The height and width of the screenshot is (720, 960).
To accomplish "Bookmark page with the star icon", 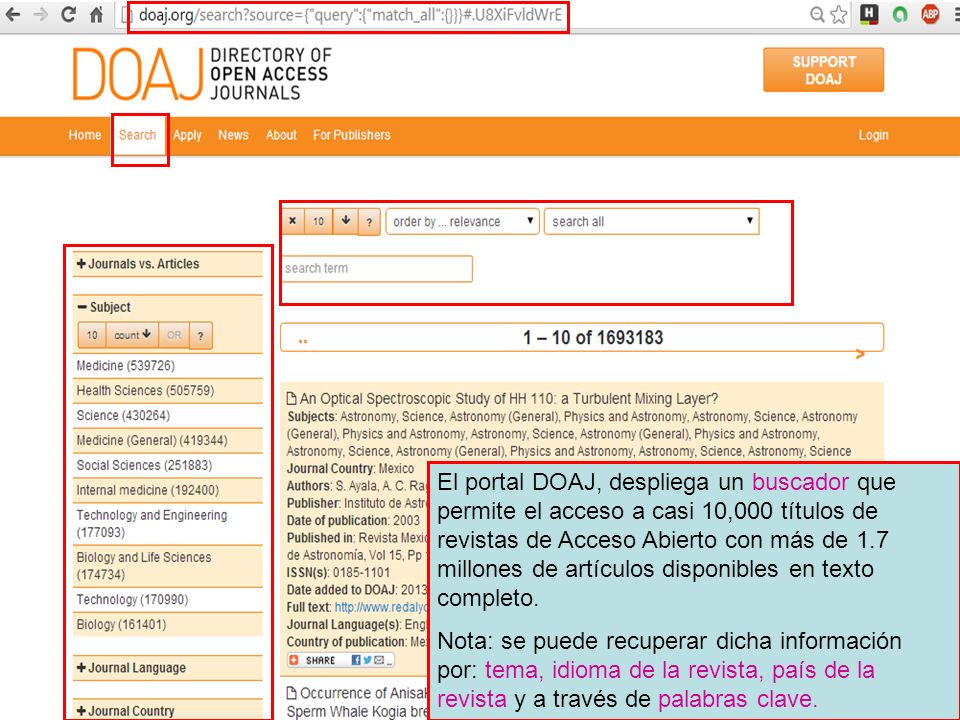I will pyautogui.click(x=839, y=14).
